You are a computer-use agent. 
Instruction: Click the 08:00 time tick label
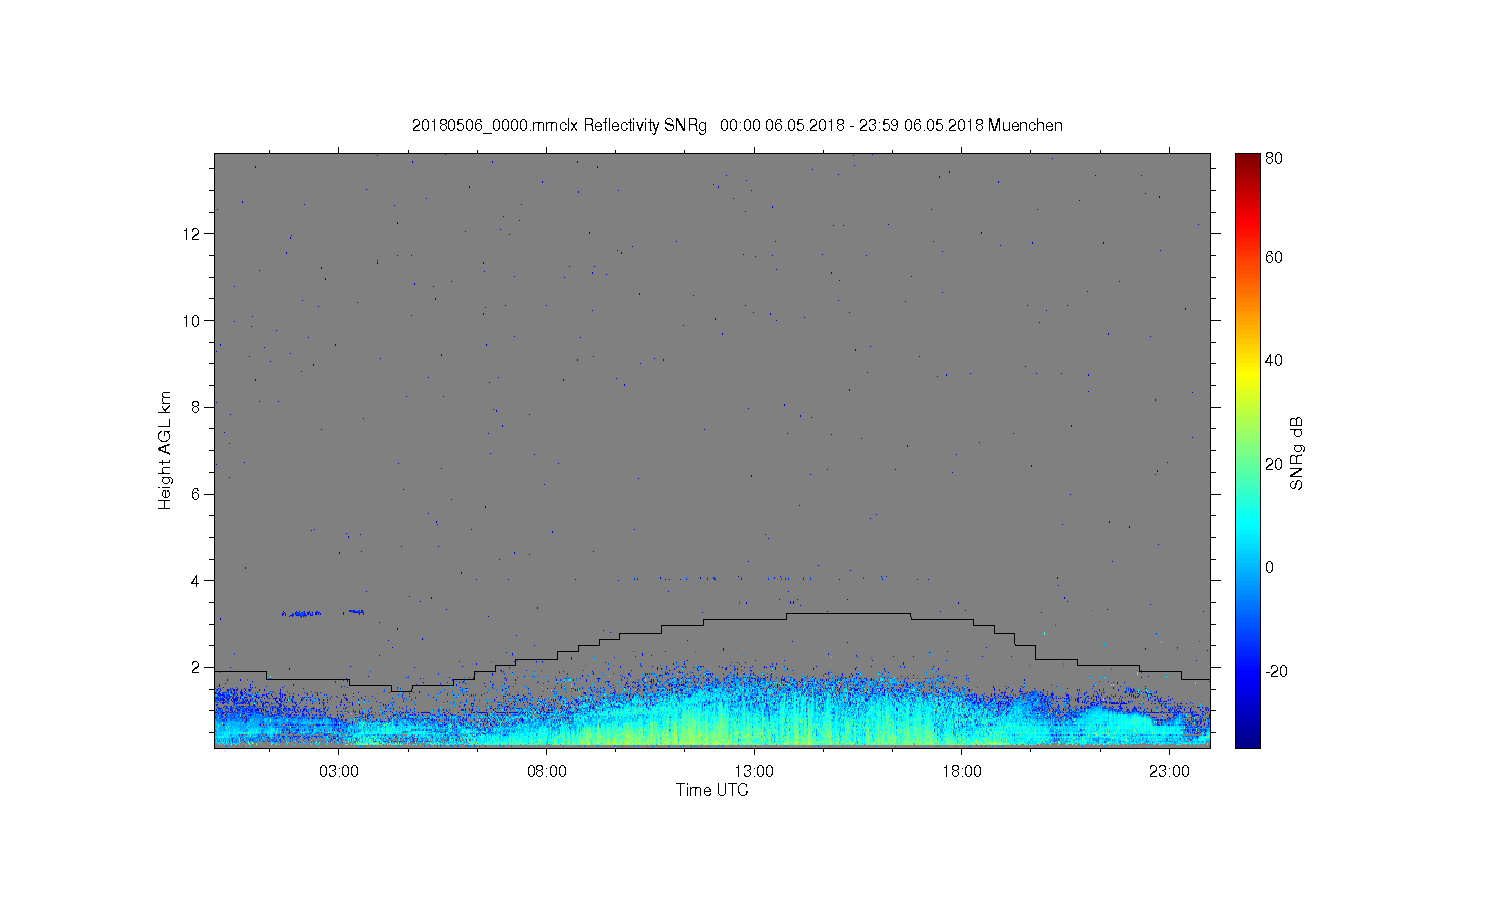click(x=547, y=772)
